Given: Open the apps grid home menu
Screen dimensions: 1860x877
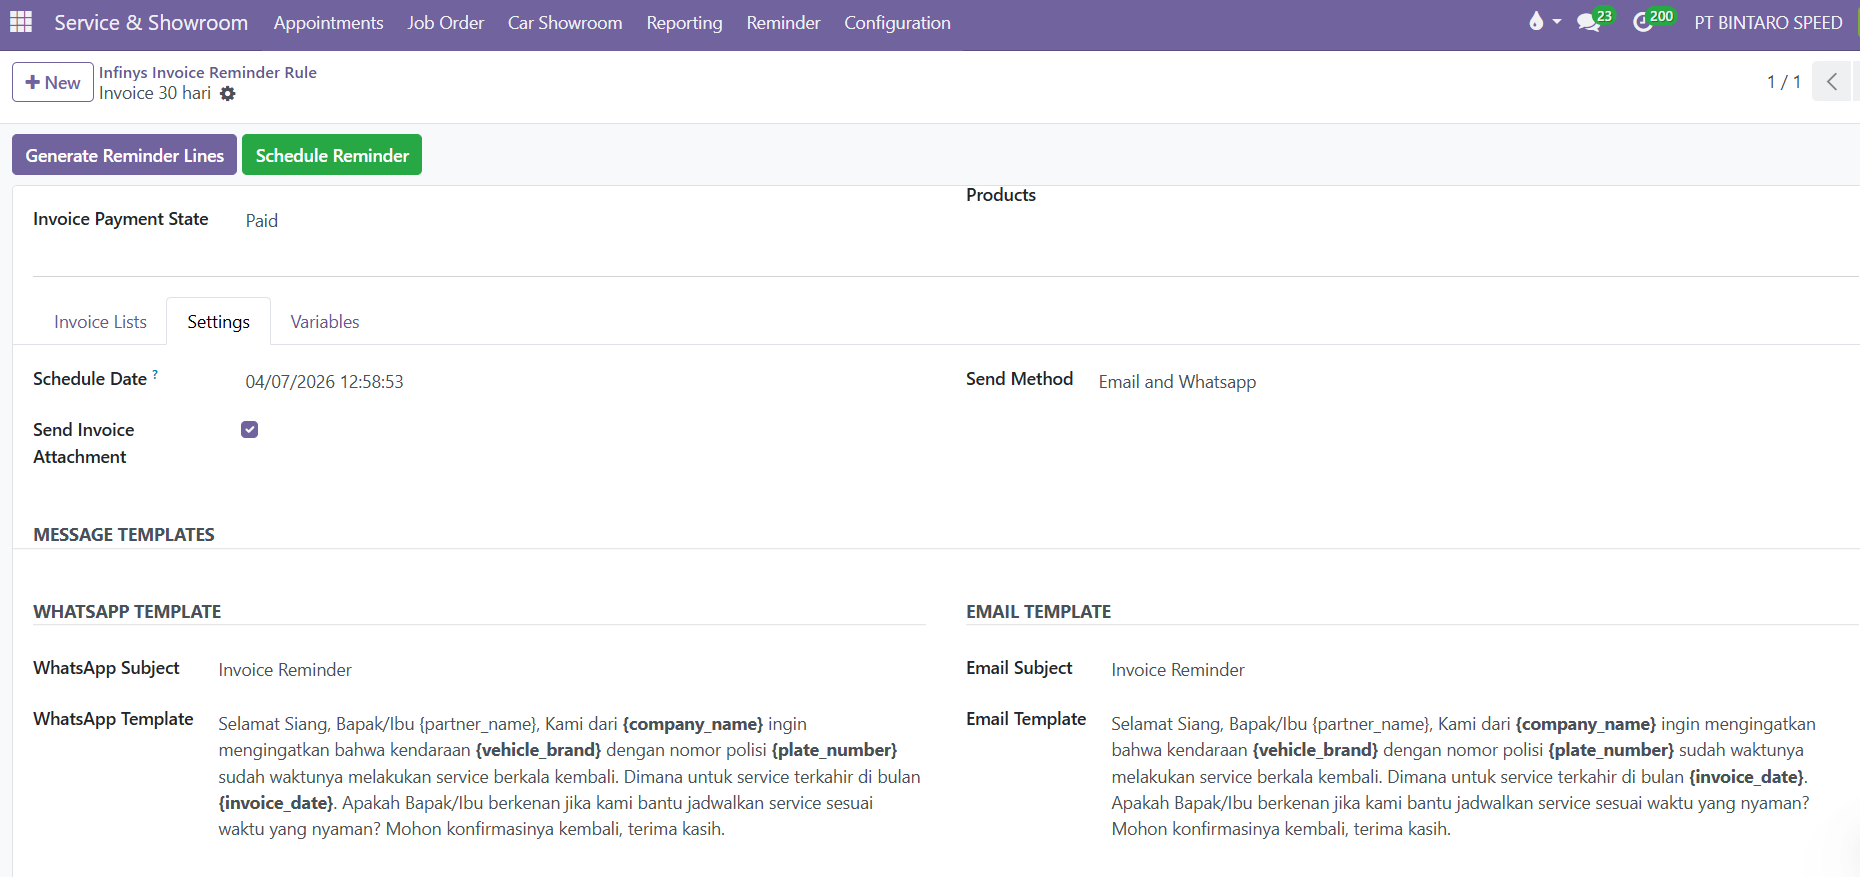Looking at the screenshot, I should 21,22.
